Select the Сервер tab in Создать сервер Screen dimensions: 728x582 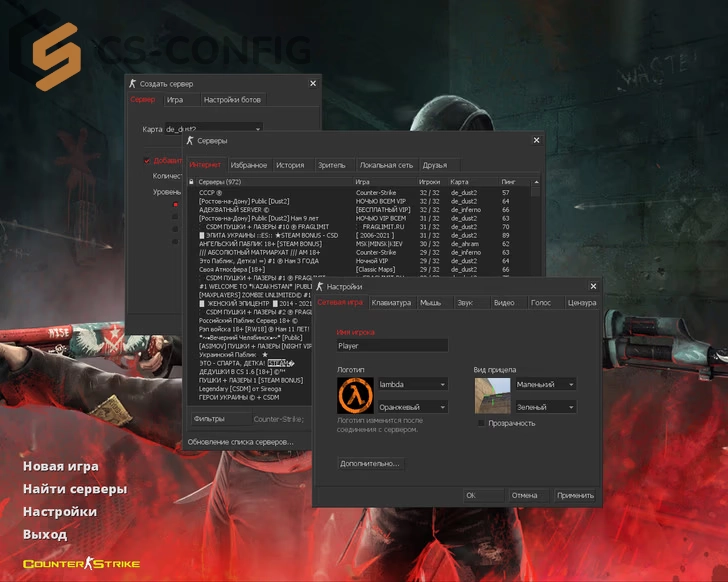pos(143,99)
